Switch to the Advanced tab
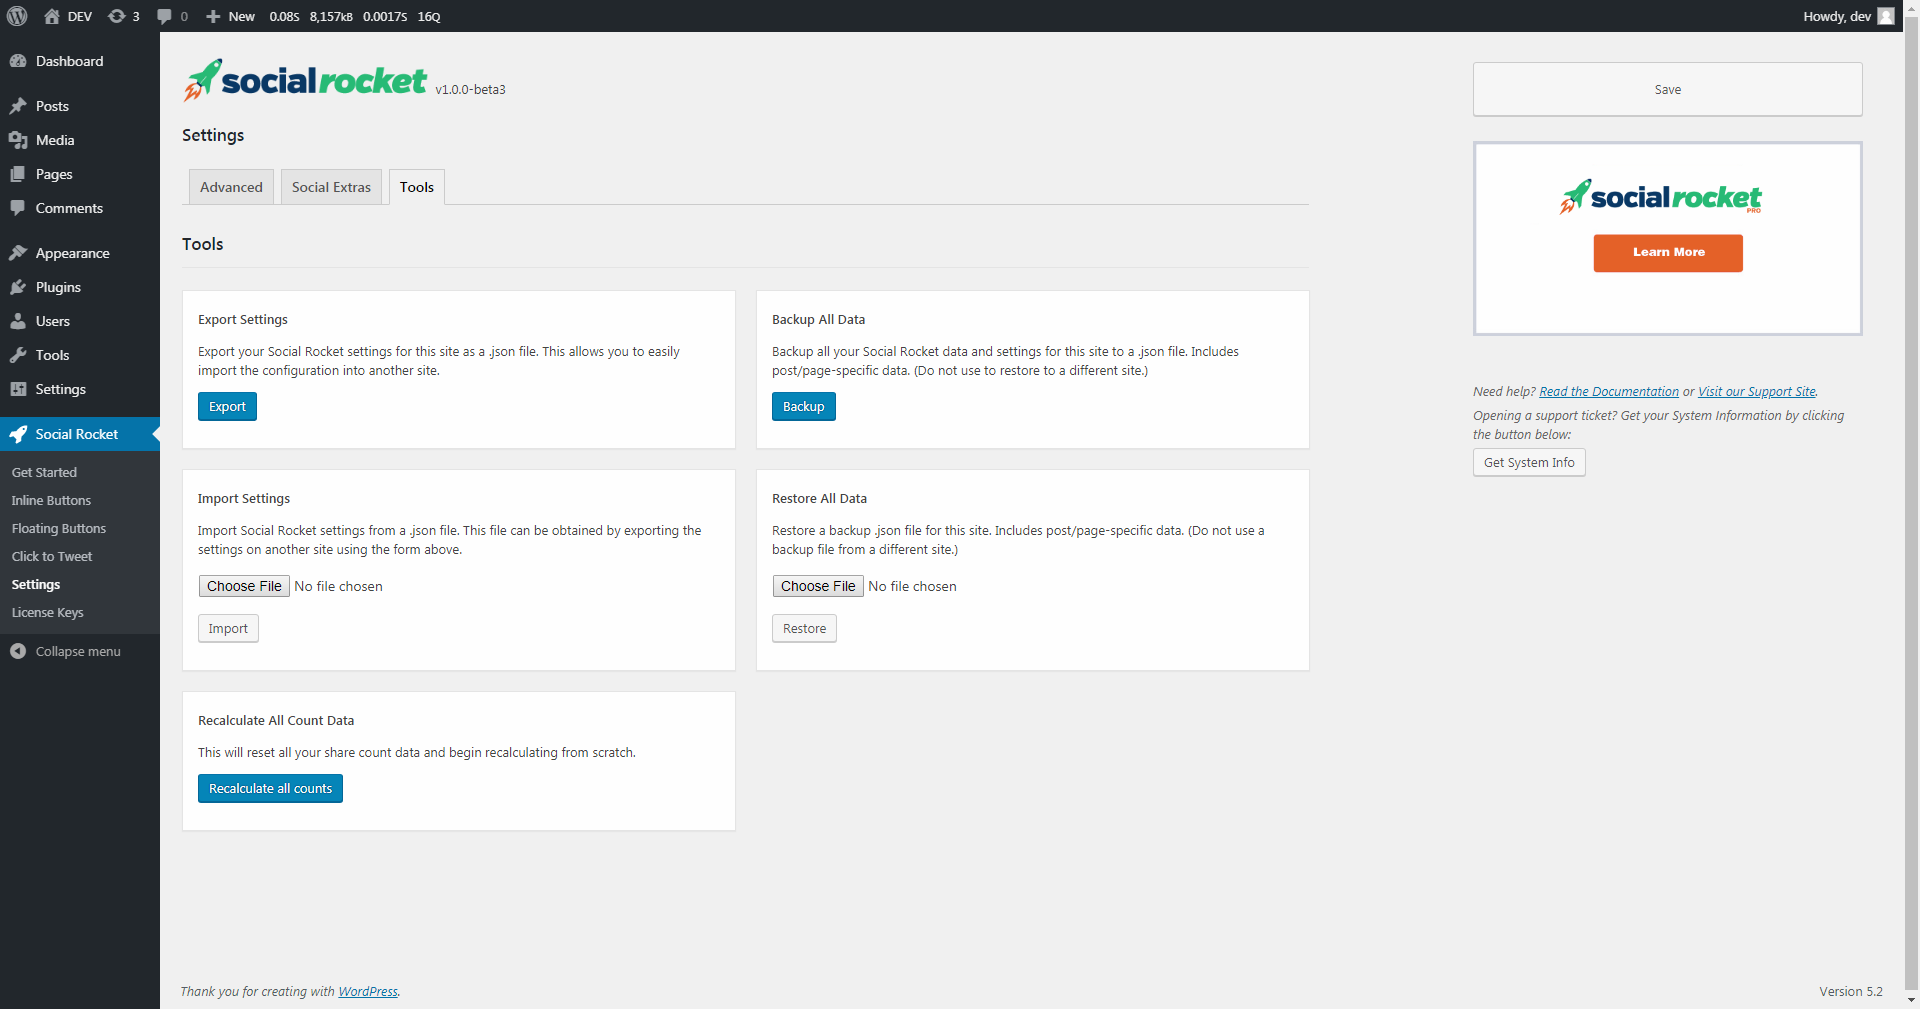 (231, 187)
